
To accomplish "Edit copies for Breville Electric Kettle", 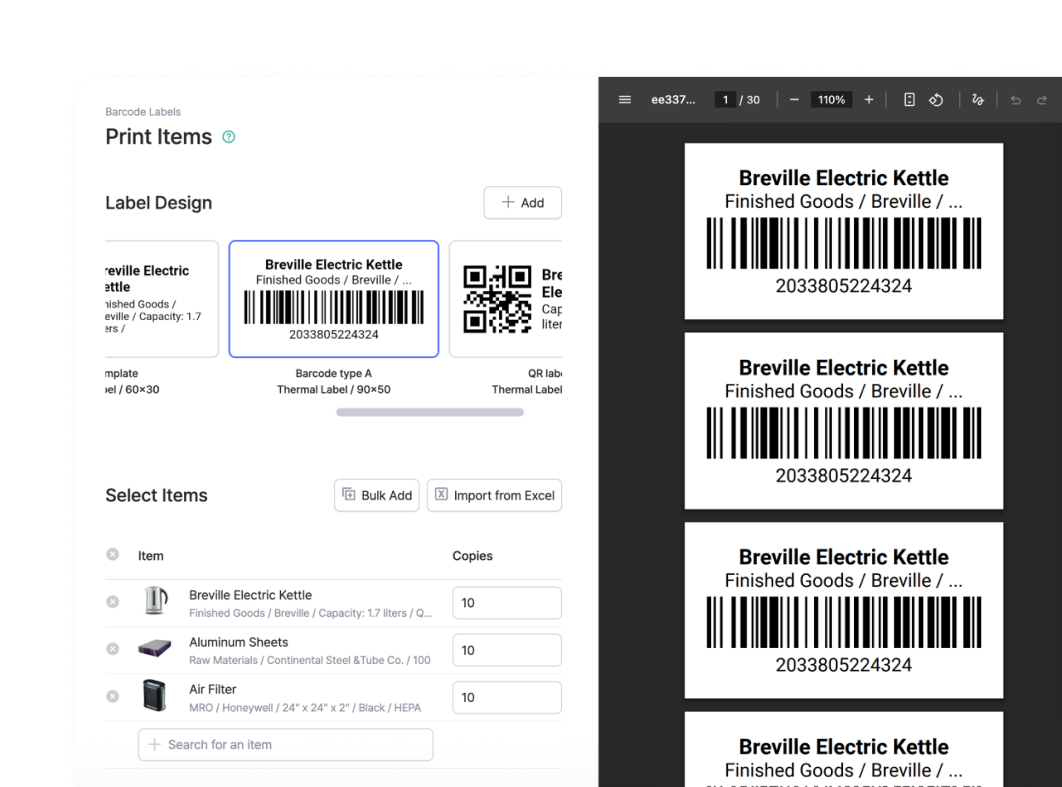I will coord(507,603).
